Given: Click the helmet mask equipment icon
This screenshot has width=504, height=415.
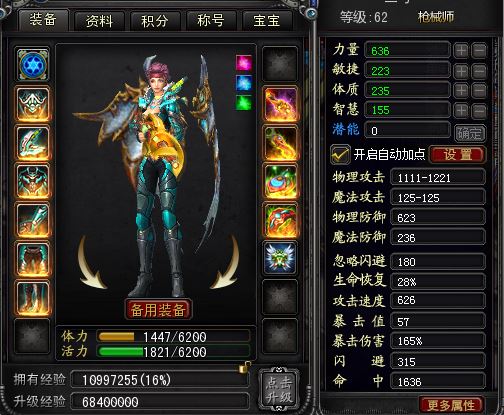Looking at the screenshot, I should click(32, 104).
